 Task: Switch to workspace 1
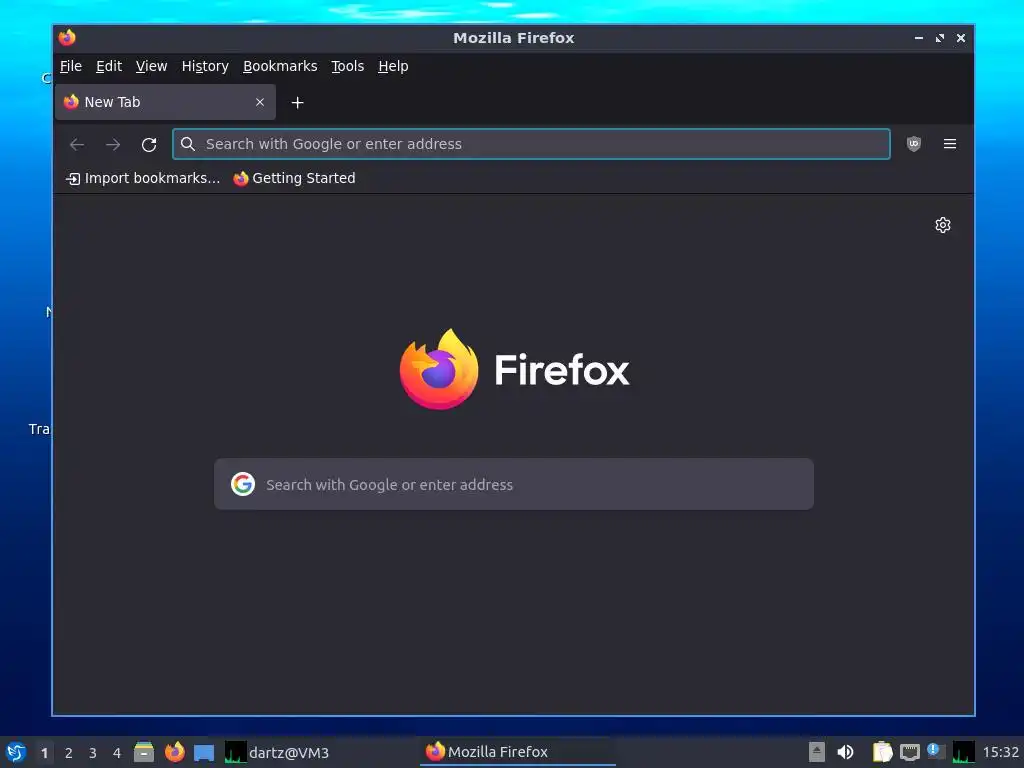44,753
